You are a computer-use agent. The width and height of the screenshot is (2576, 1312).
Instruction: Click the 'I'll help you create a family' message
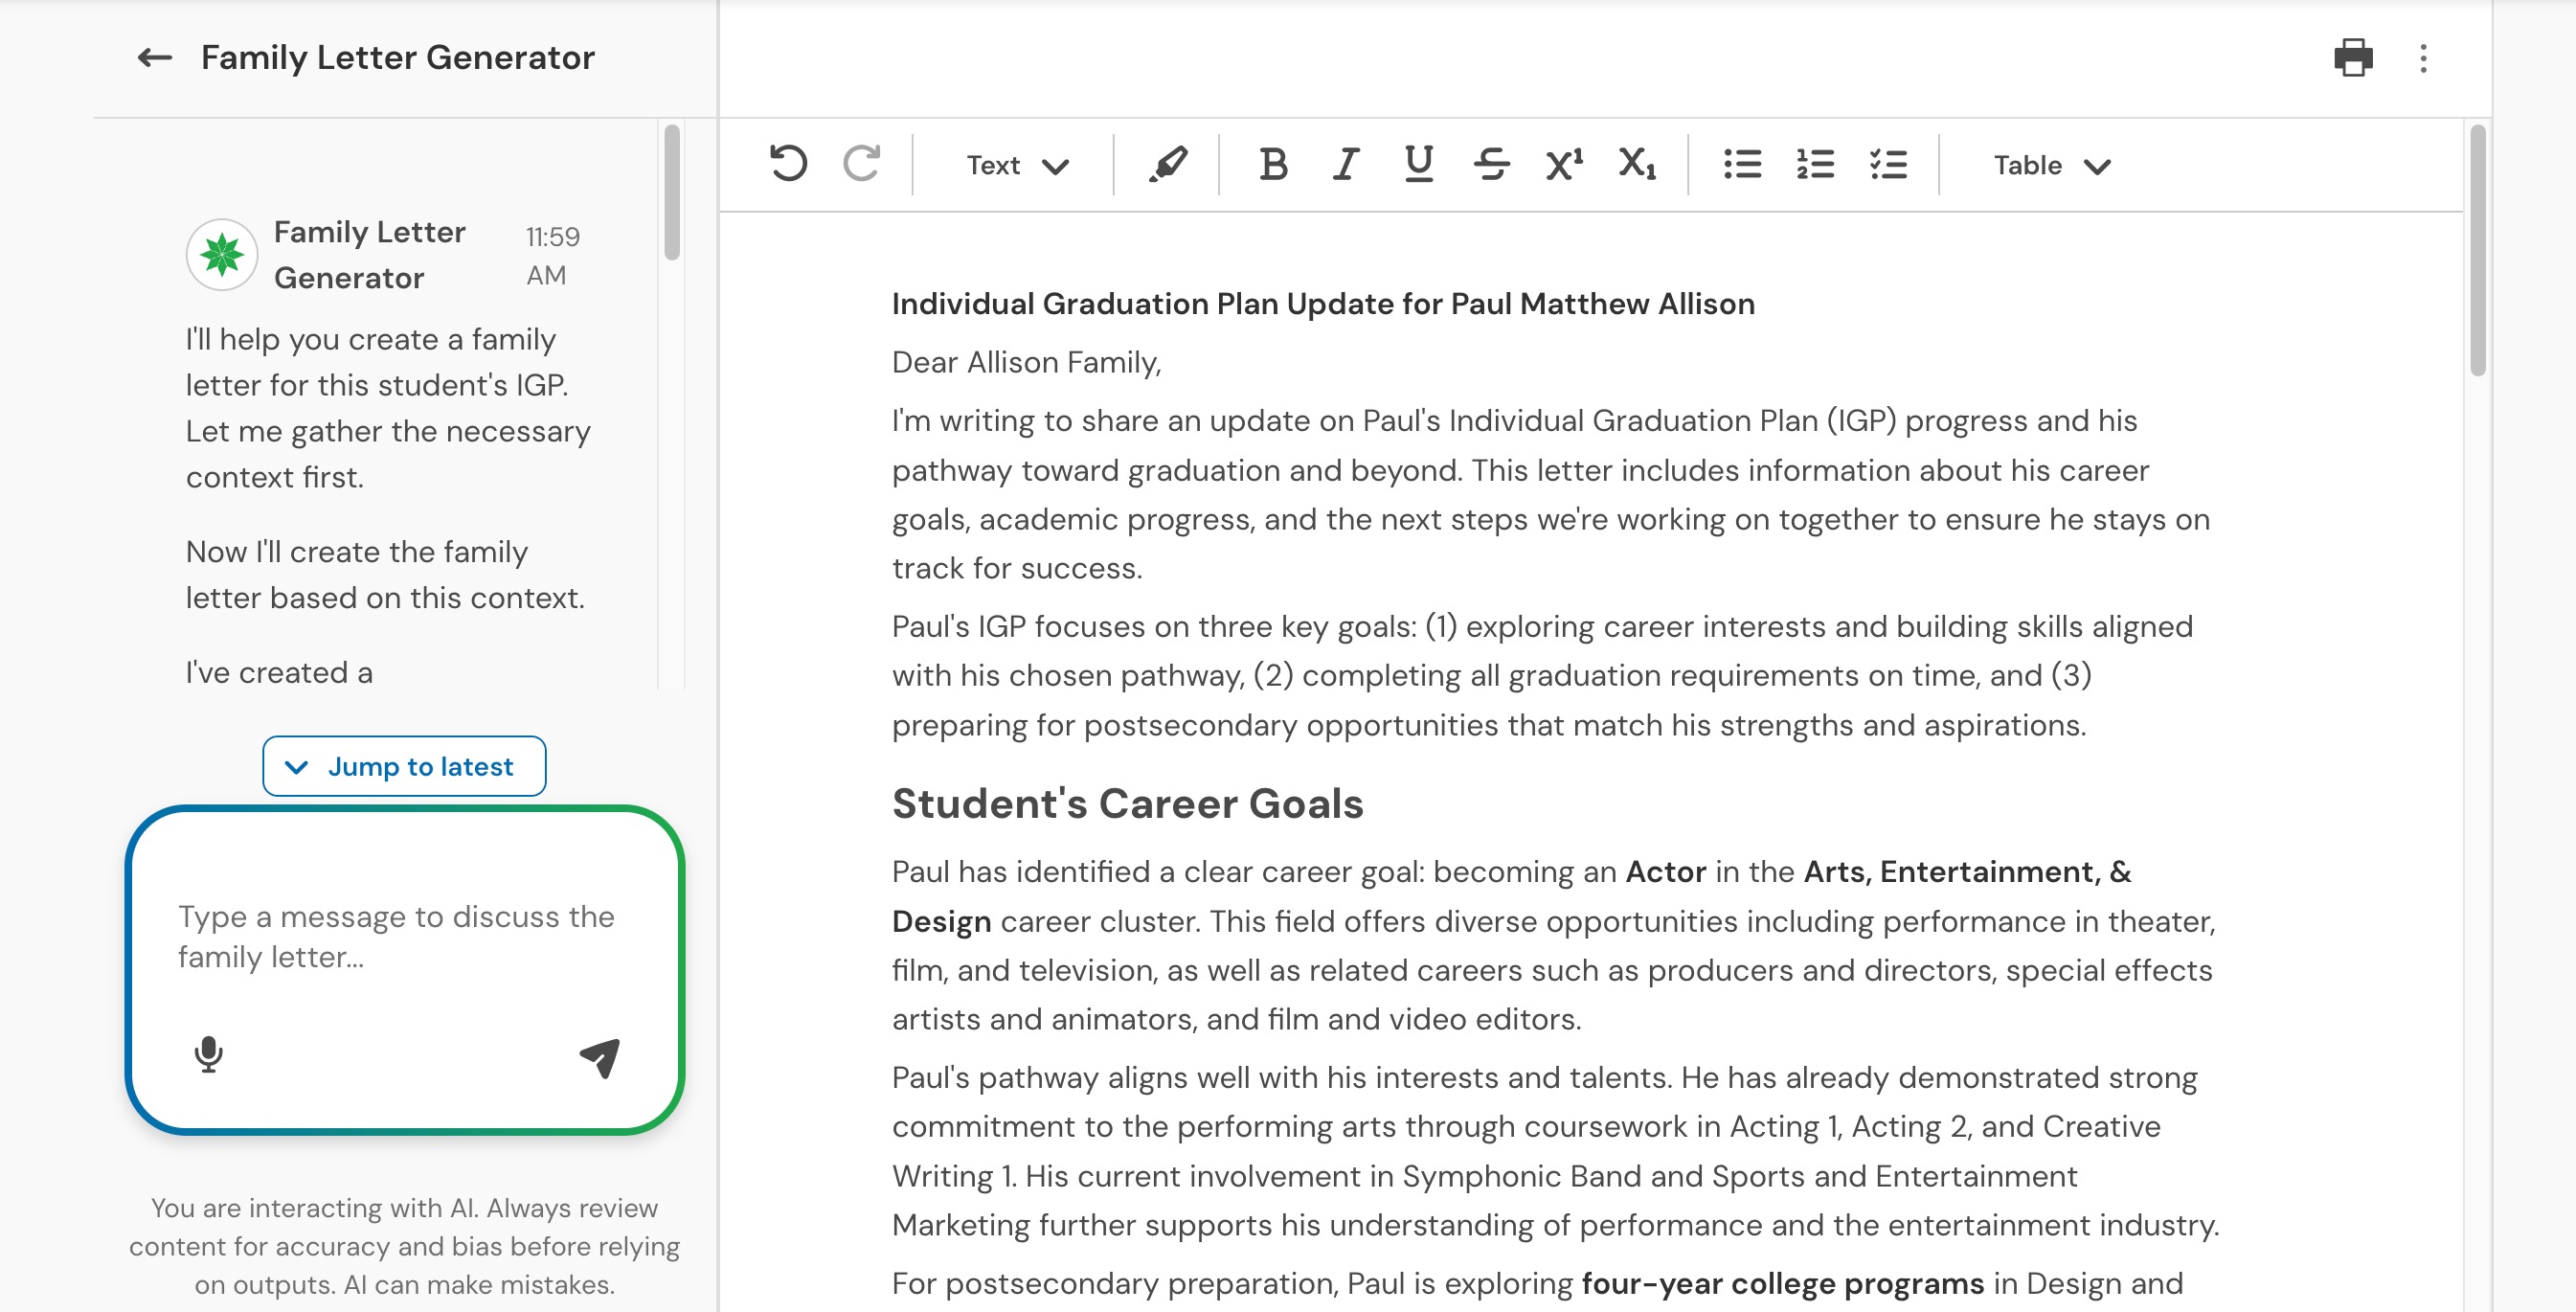[x=388, y=408]
